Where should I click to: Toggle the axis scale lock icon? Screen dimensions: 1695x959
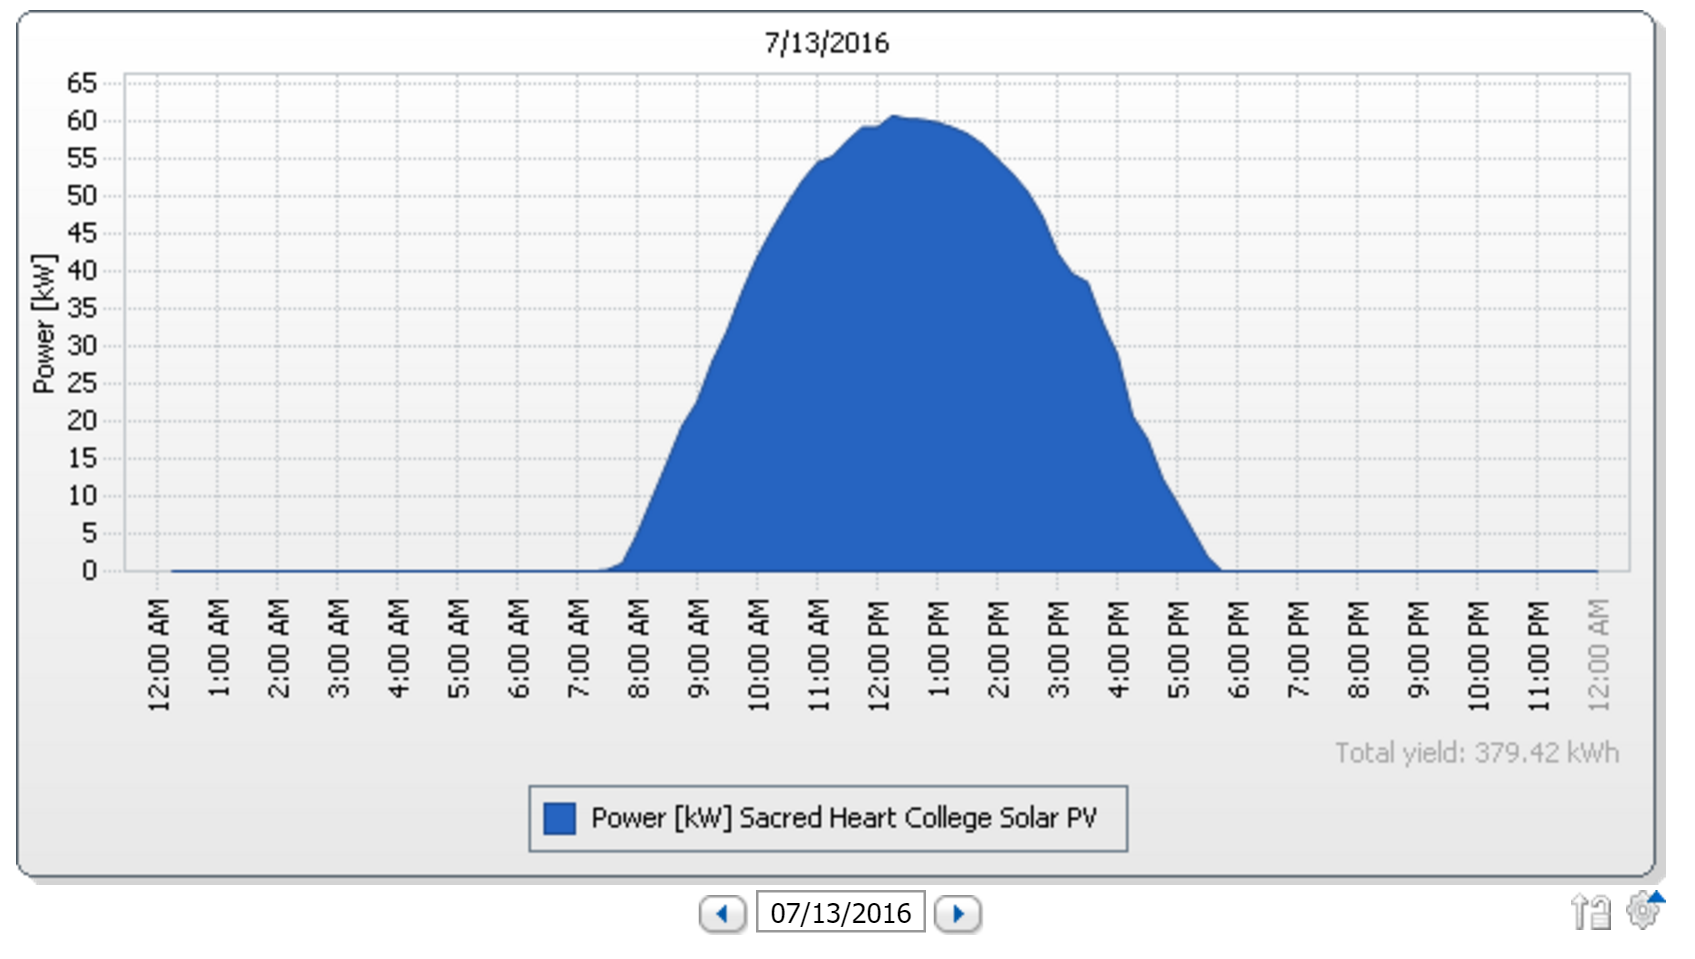point(1590,911)
